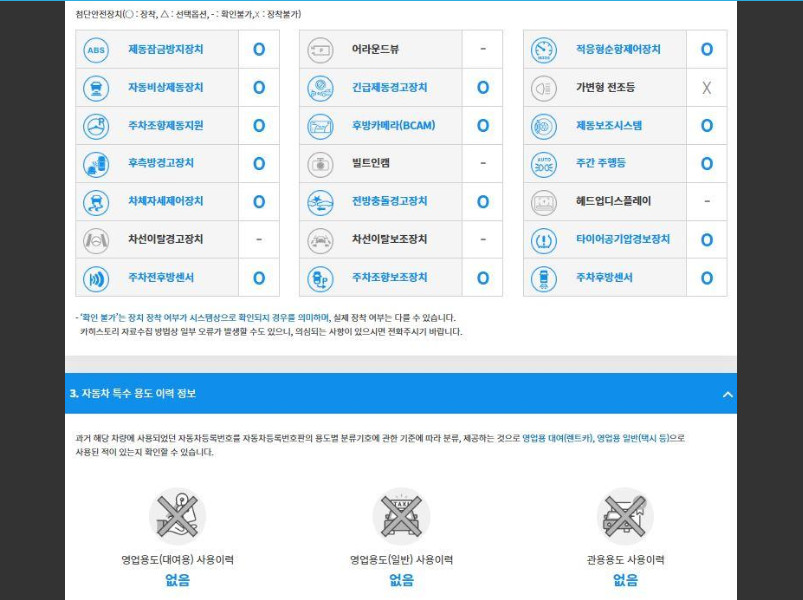Collapse section 3 with the chevron arrow

727,394
